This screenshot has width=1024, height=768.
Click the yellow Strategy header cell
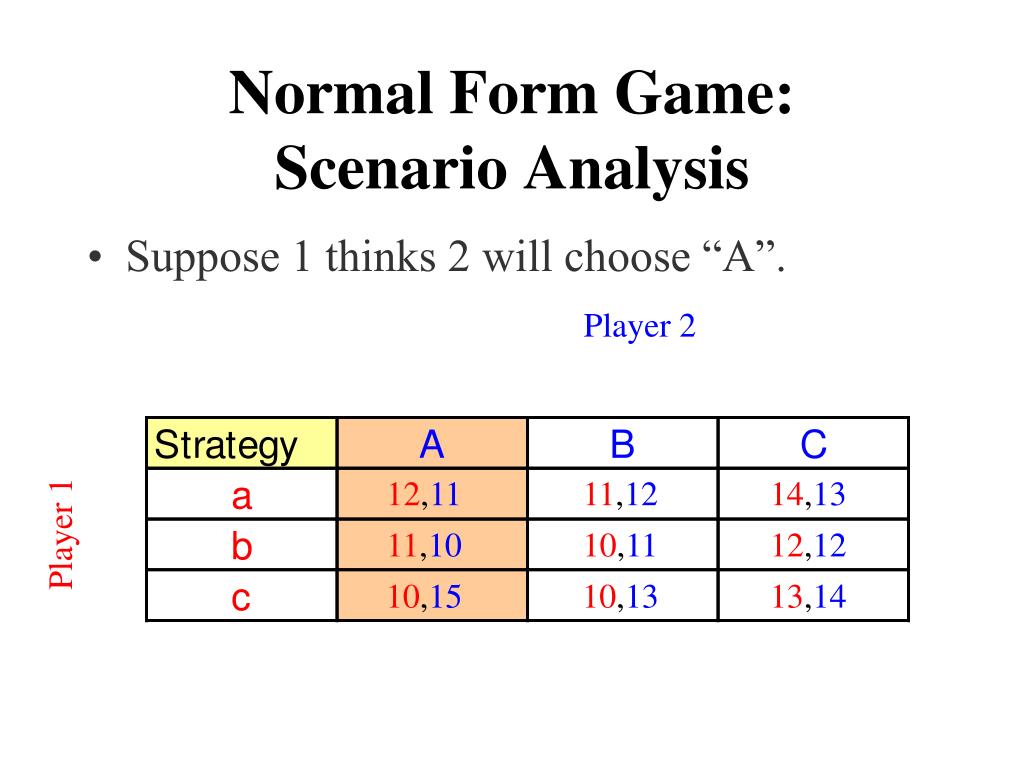pos(242,443)
